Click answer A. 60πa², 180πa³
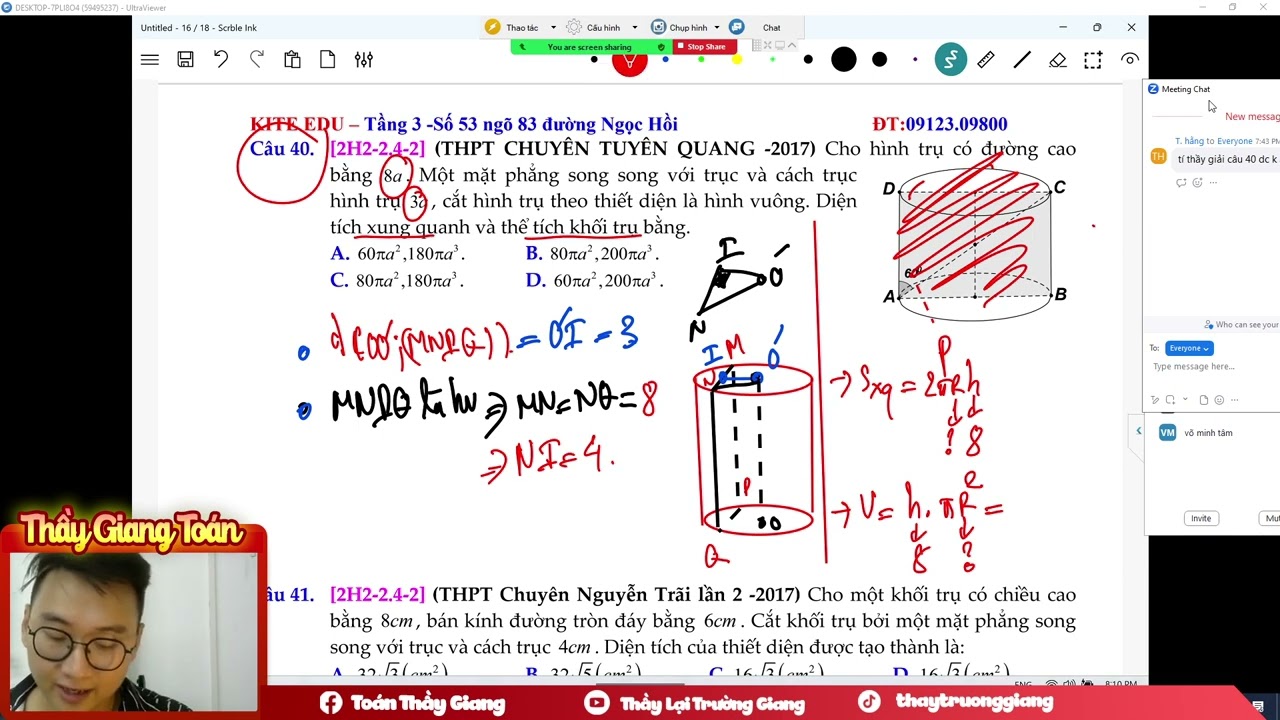Screen dimensions: 1280x720 [x=398, y=253]
